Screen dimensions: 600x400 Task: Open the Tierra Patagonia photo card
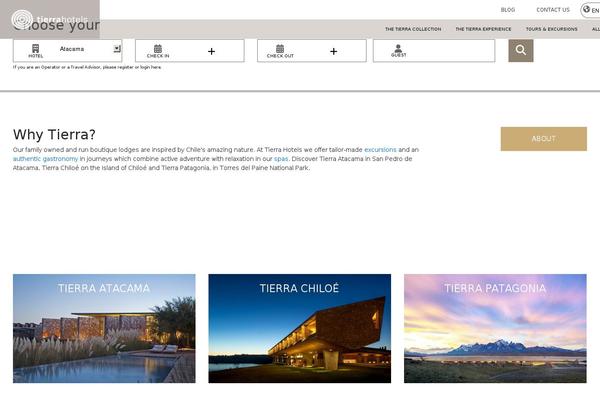(x=495, y=328)
